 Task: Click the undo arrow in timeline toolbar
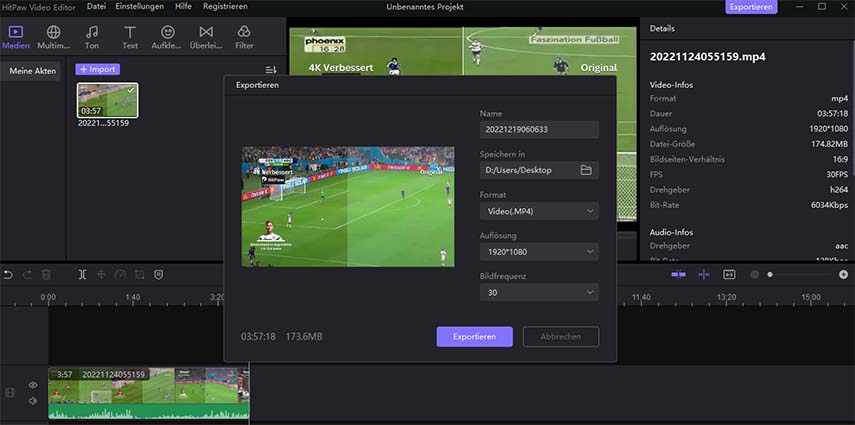8,274
